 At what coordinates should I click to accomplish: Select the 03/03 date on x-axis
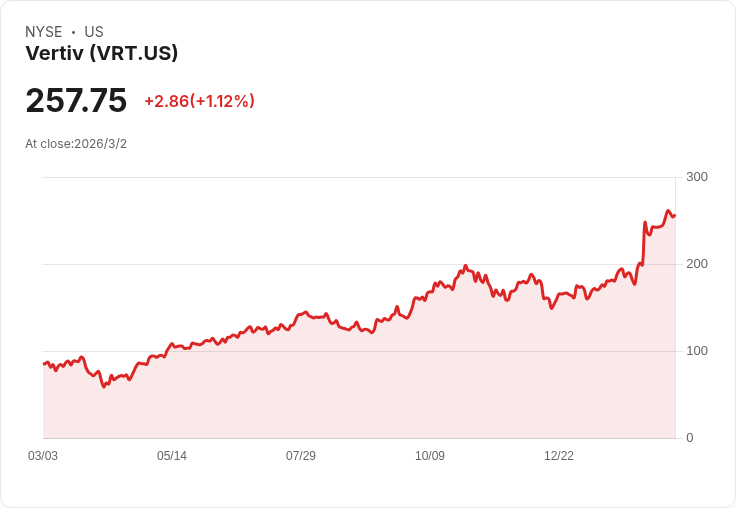[x=43, y=456]
